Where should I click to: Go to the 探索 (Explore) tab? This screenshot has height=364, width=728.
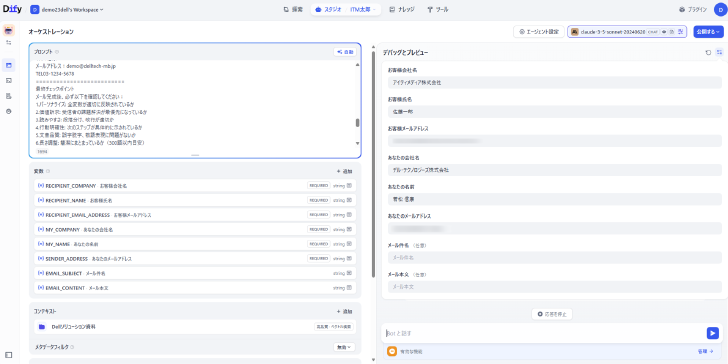tap(293, 9)
